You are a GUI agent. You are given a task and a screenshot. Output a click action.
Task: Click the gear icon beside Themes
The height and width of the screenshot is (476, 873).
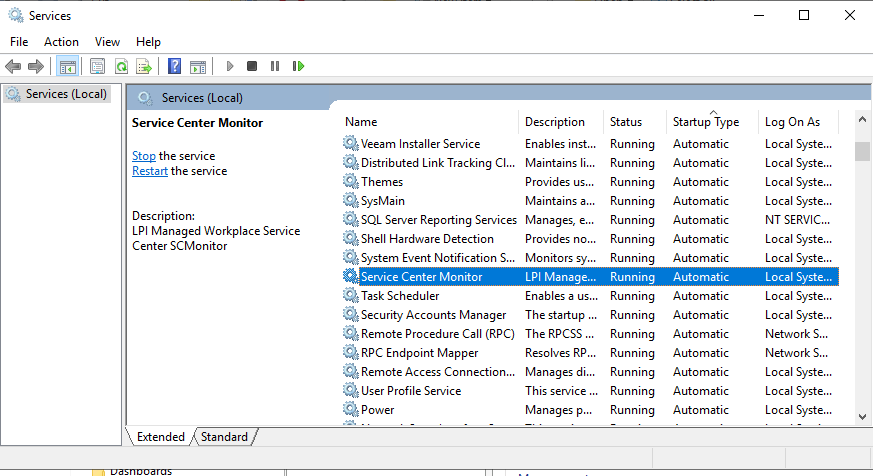[350, 181]
